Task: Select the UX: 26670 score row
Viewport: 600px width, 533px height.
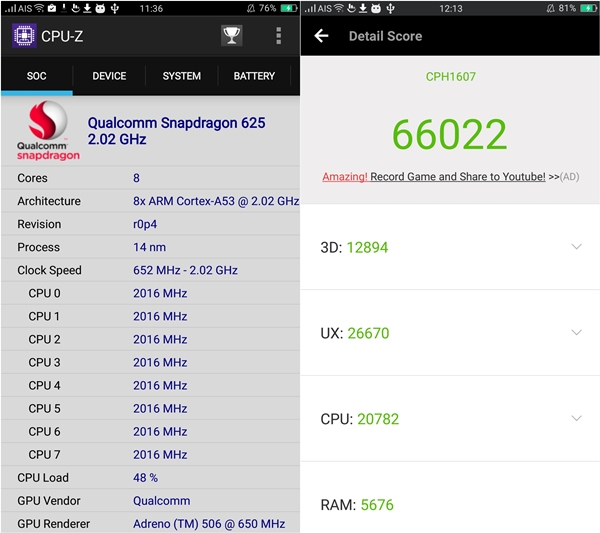Action: click(x=450, y=333)
